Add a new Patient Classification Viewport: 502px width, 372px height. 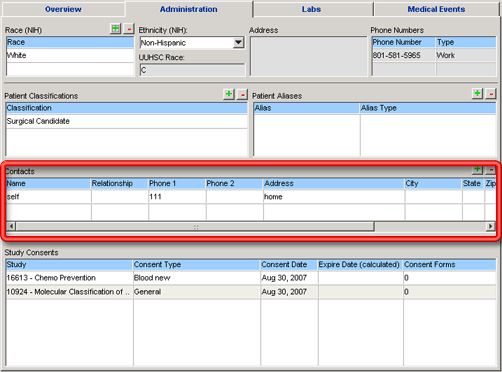tap(229, 94)
